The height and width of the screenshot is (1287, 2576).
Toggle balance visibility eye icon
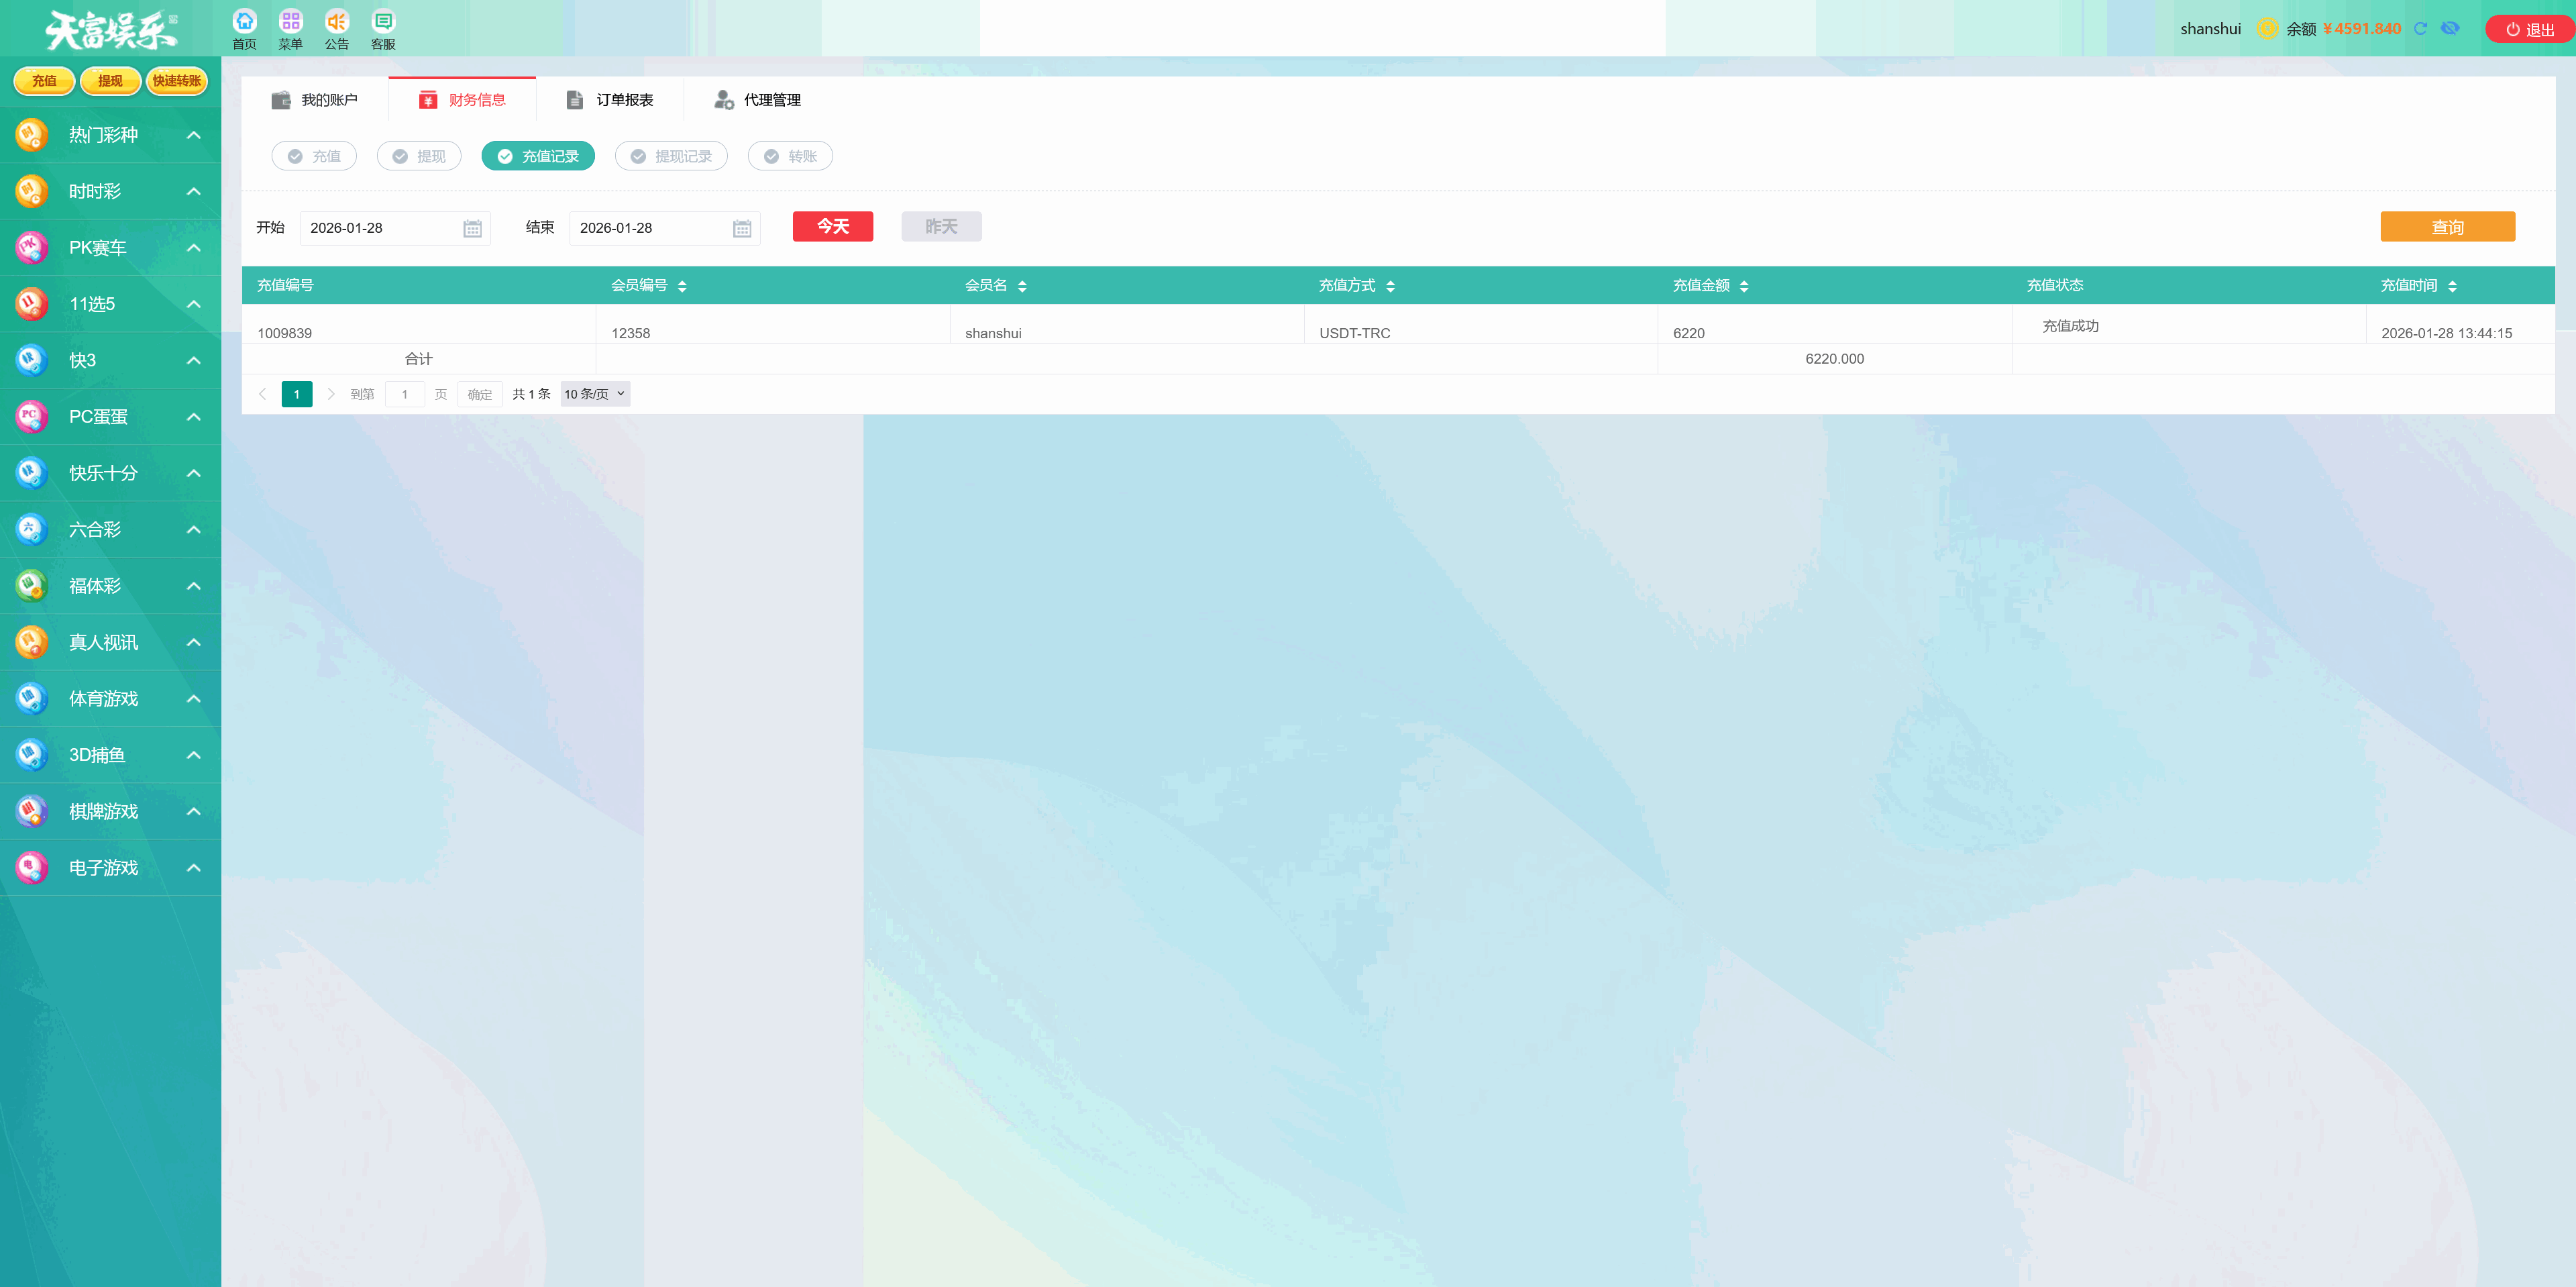point(2450,29)
